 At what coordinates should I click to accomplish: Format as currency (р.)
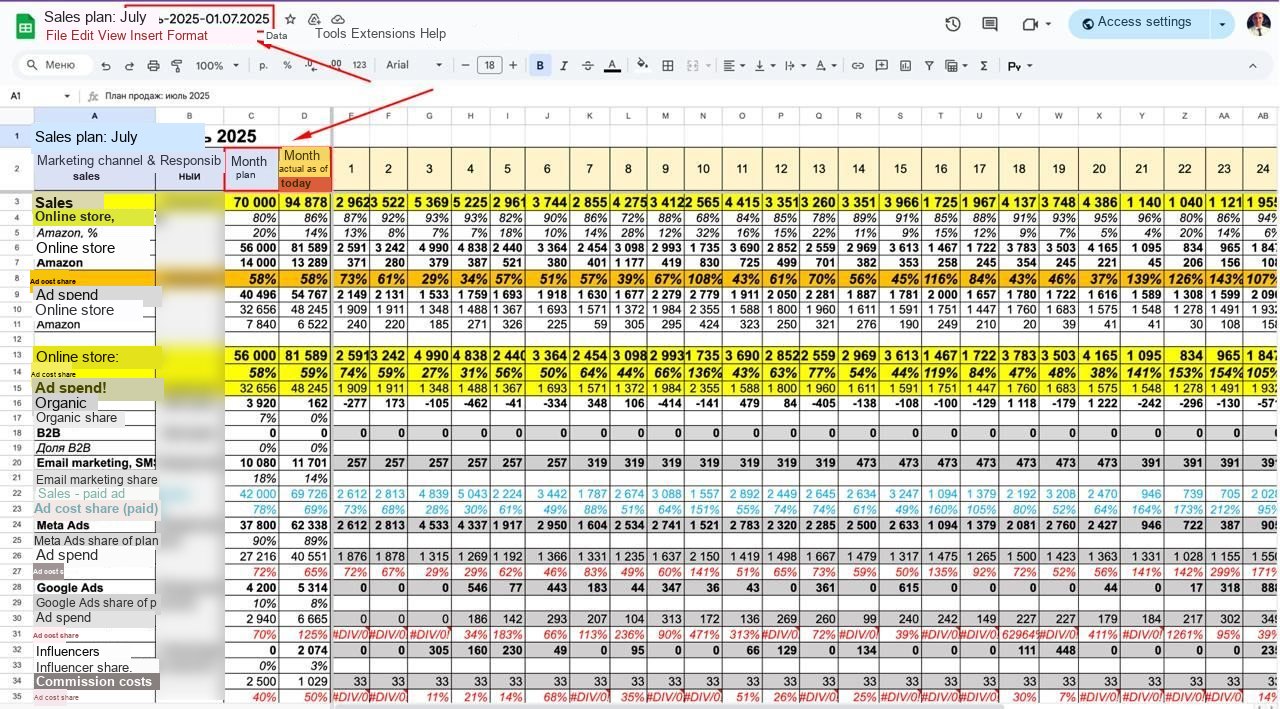coord(263,66)
